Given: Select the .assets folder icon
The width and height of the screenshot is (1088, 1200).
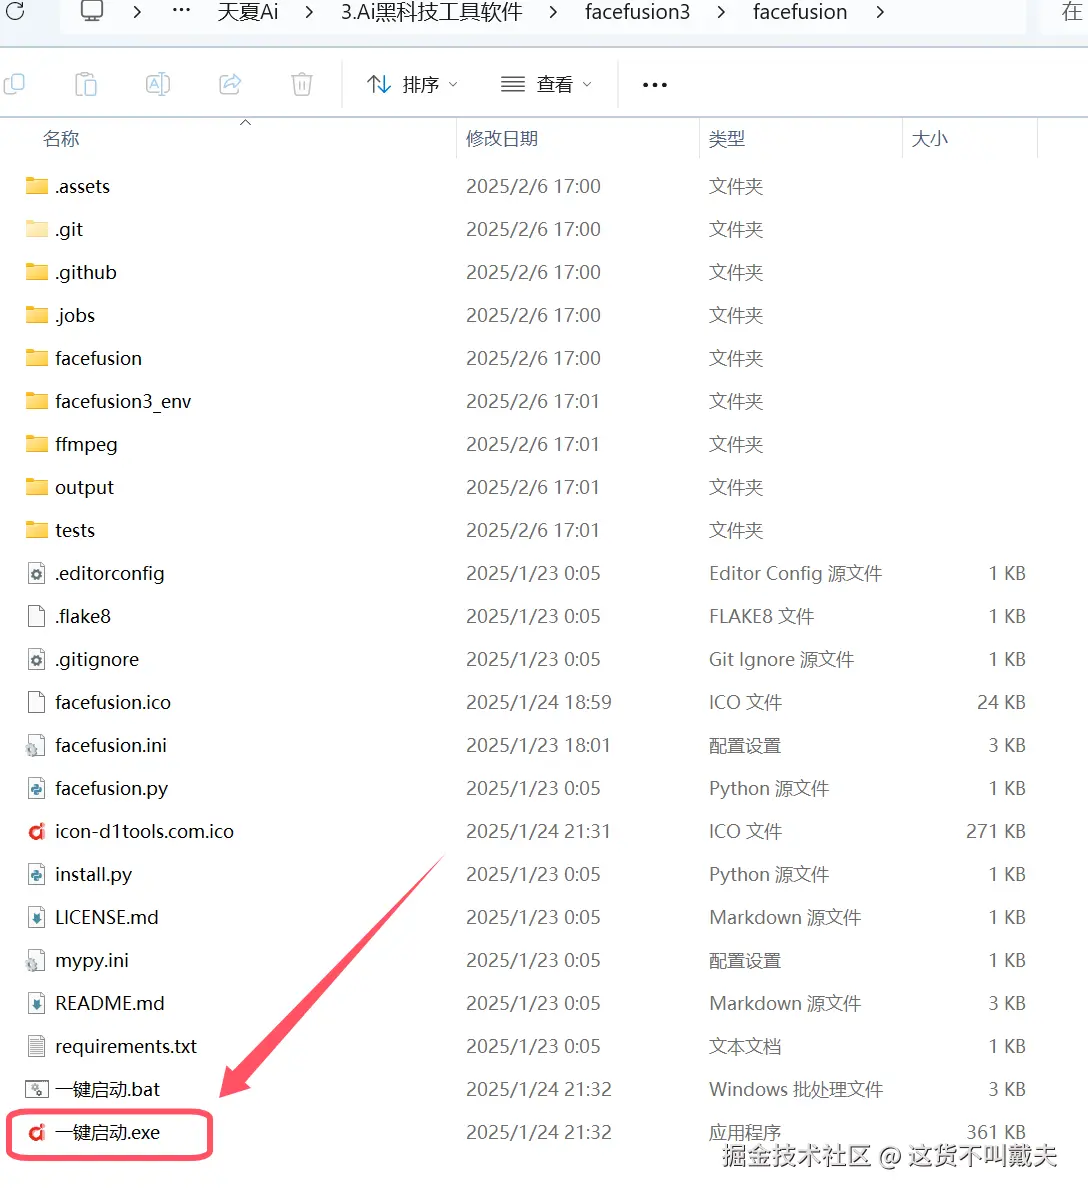Looking at the screenshot, I should click(37, 186).
